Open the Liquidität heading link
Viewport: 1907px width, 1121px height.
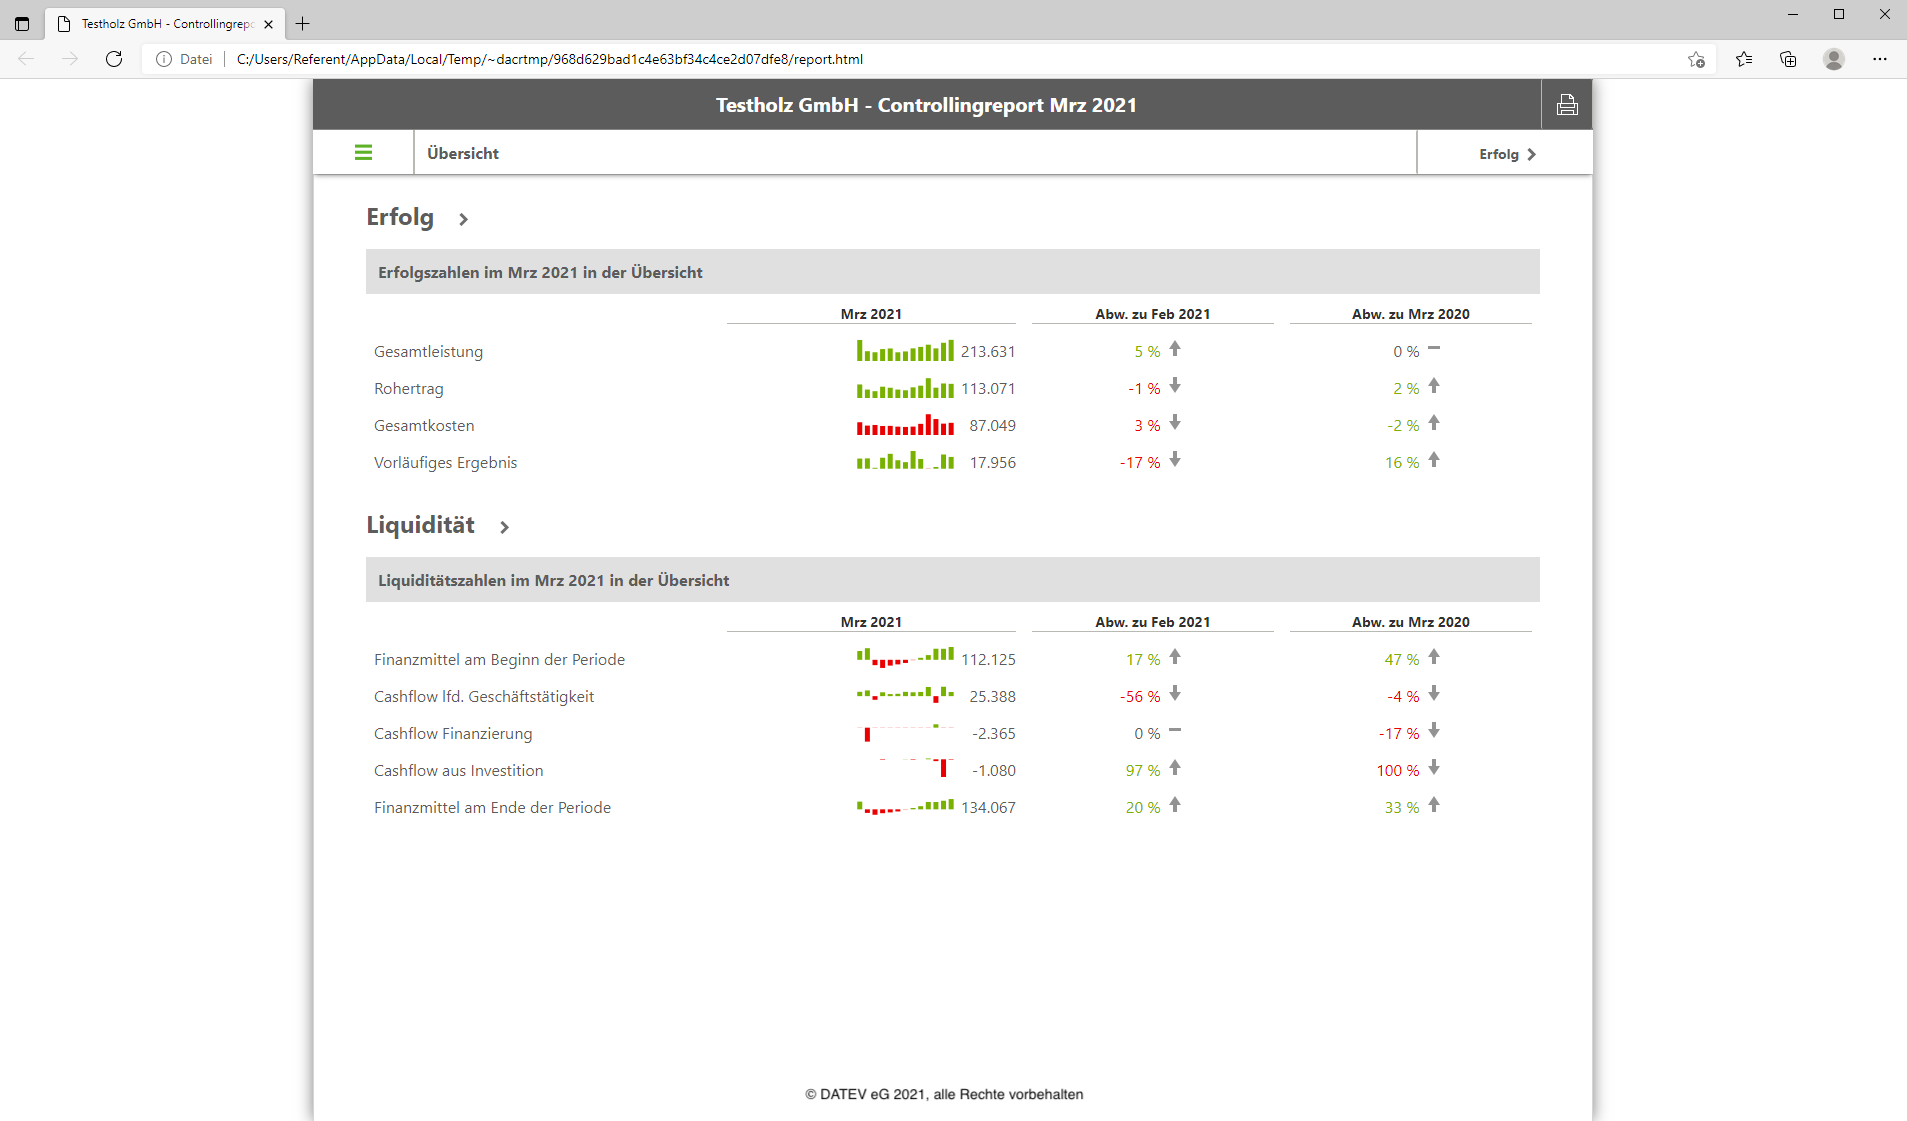(x=420, y=525)
